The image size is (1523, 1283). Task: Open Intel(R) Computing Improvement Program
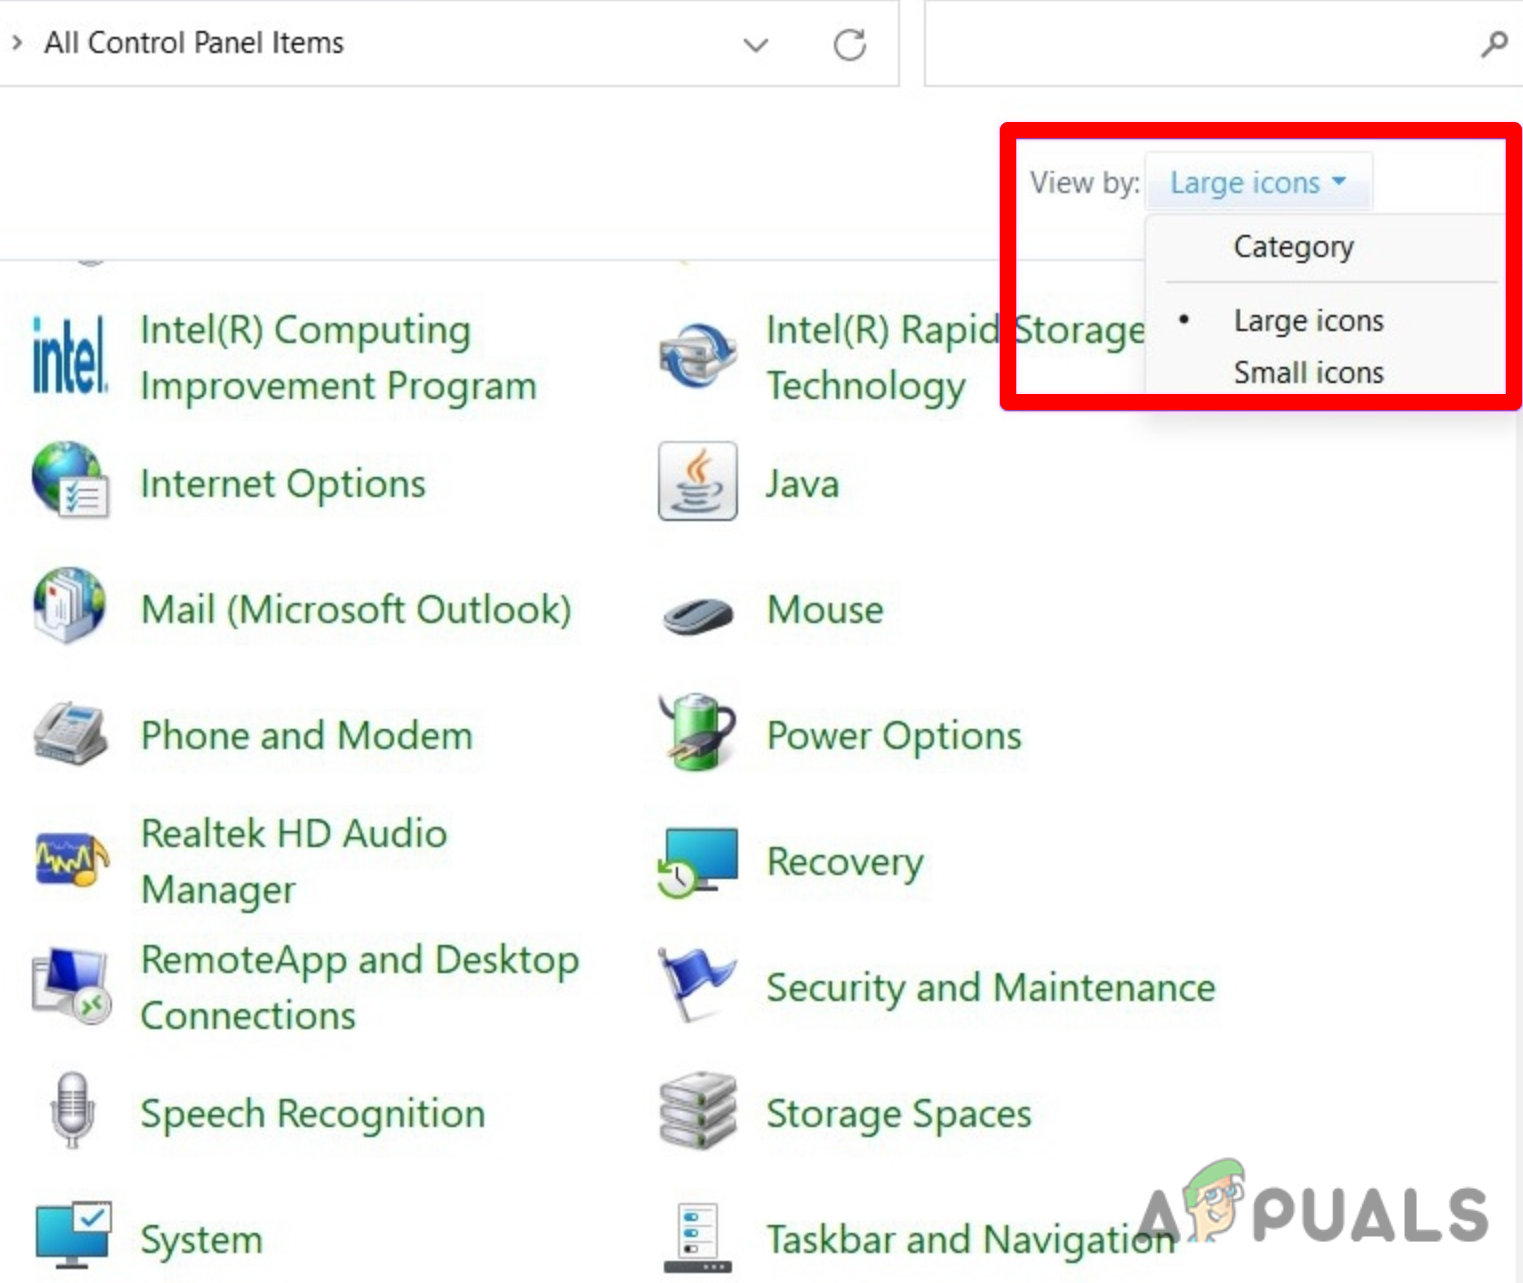(338, 357)
